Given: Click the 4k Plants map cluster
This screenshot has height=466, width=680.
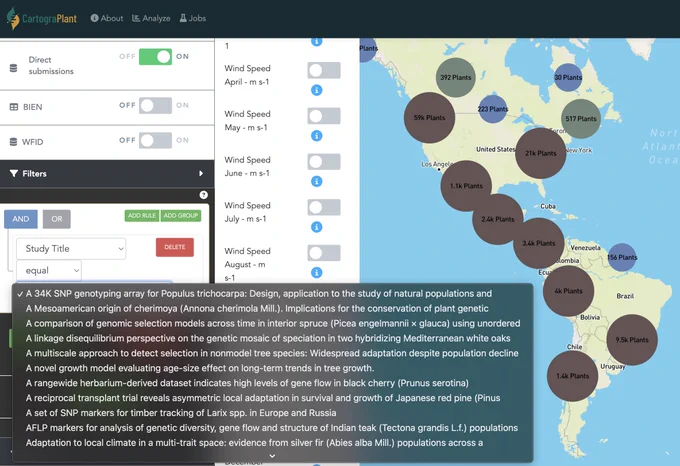Looking at the screenshot, I should pos(569,291).
